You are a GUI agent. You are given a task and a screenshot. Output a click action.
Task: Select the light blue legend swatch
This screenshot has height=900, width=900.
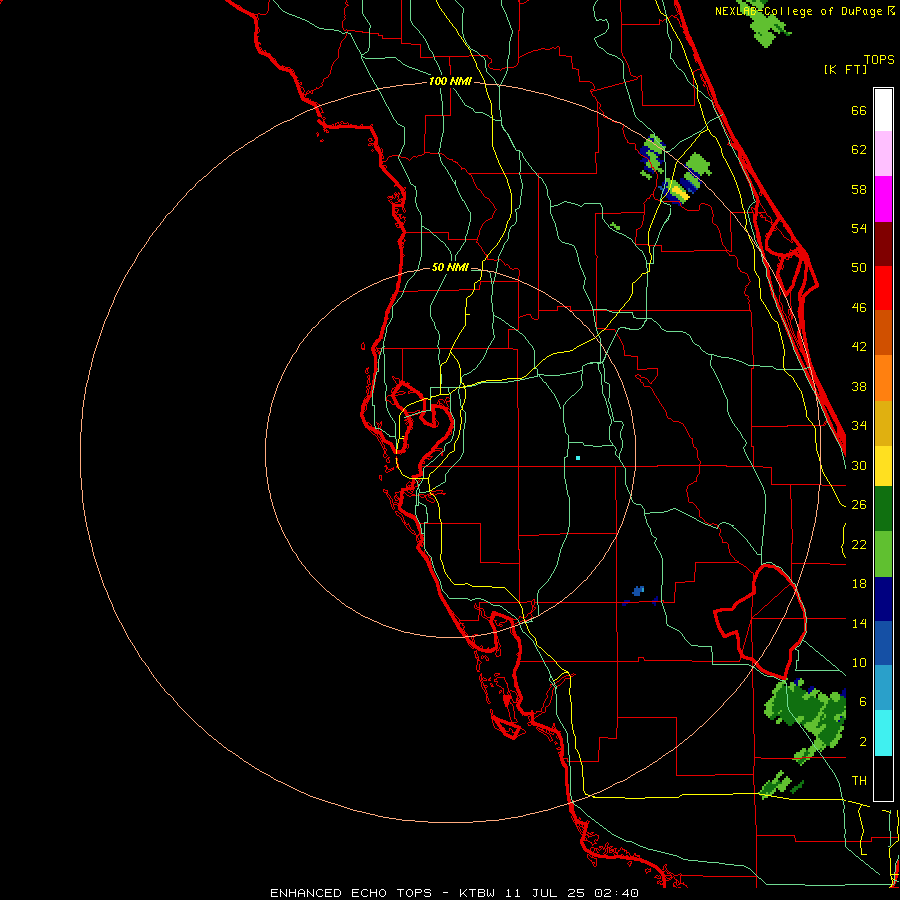pos(883,688)
